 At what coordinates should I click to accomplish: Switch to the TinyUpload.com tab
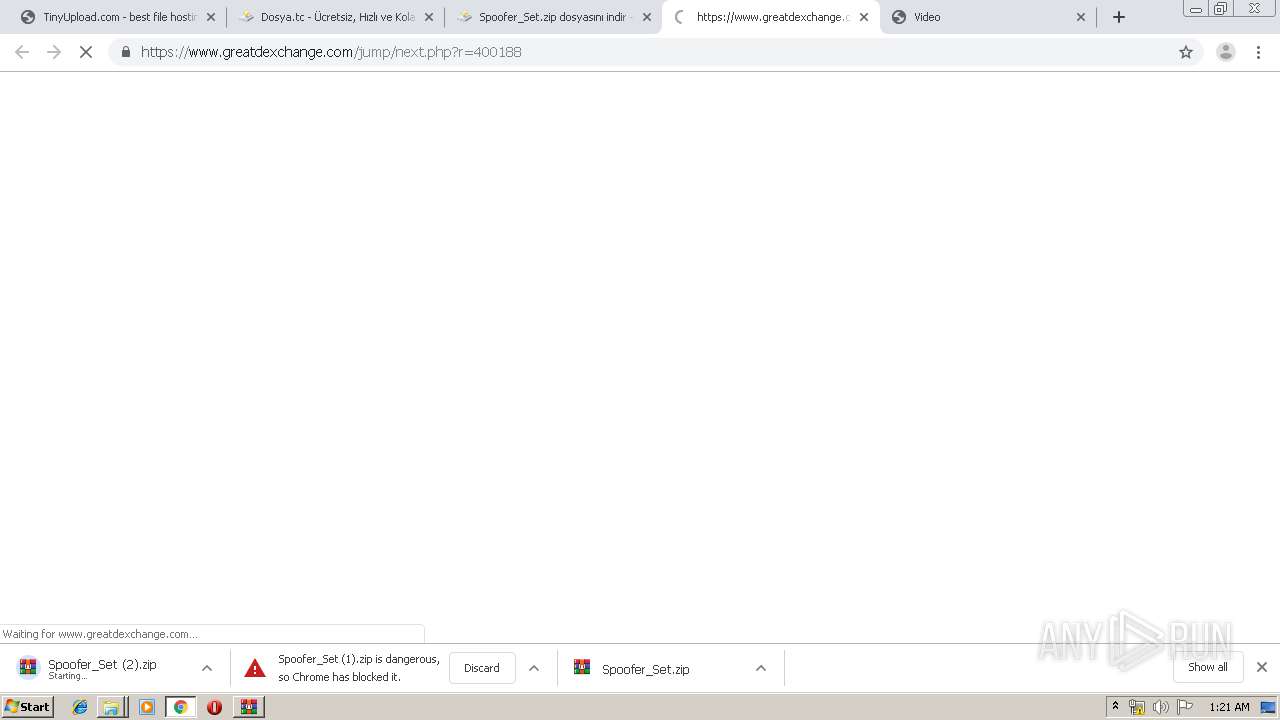[118, 17]
